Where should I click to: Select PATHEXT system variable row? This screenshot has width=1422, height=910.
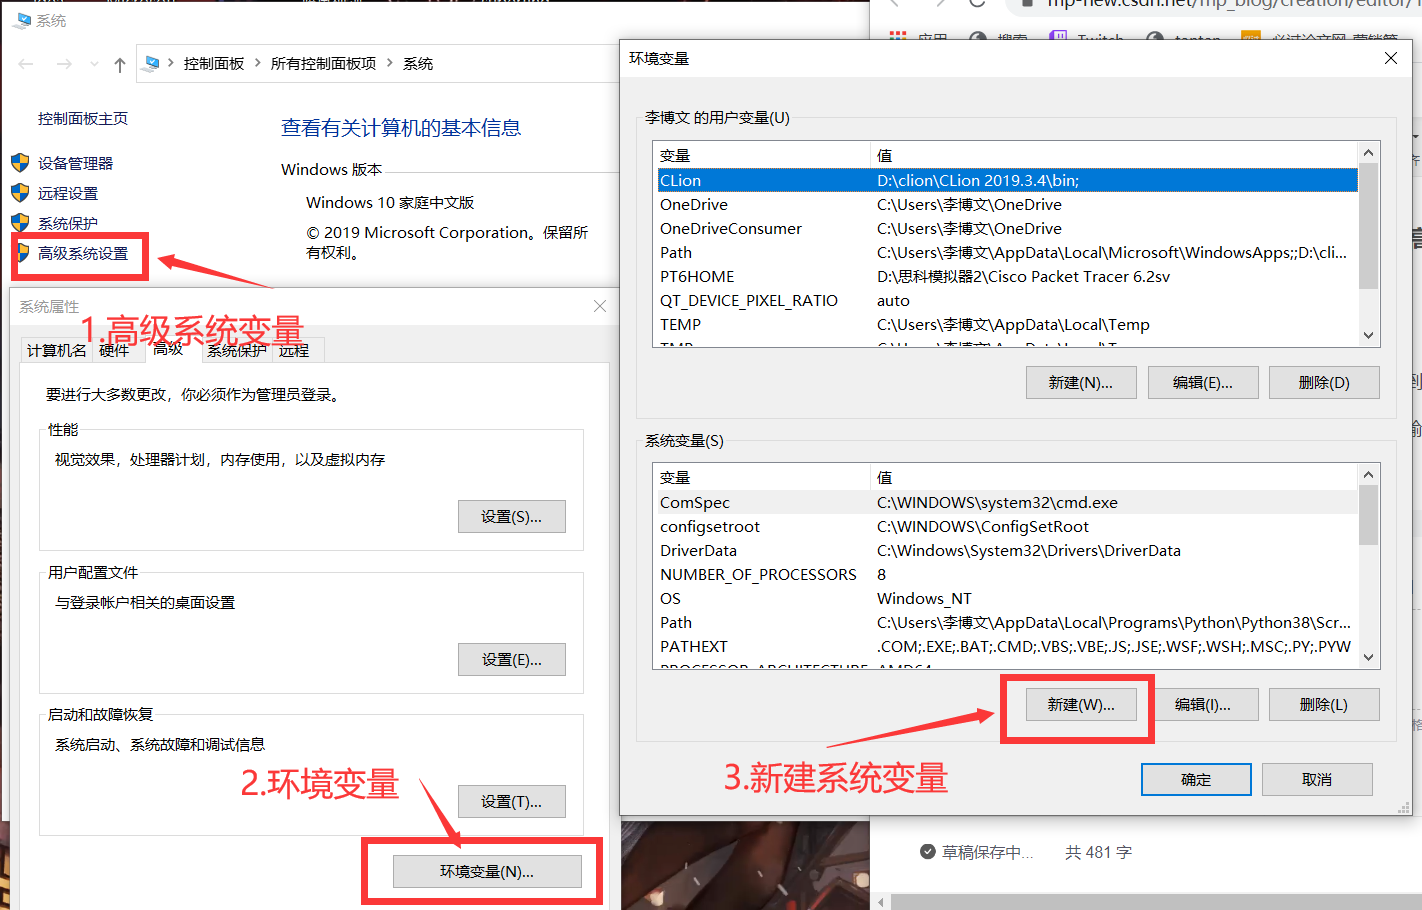pos(1007,646)
